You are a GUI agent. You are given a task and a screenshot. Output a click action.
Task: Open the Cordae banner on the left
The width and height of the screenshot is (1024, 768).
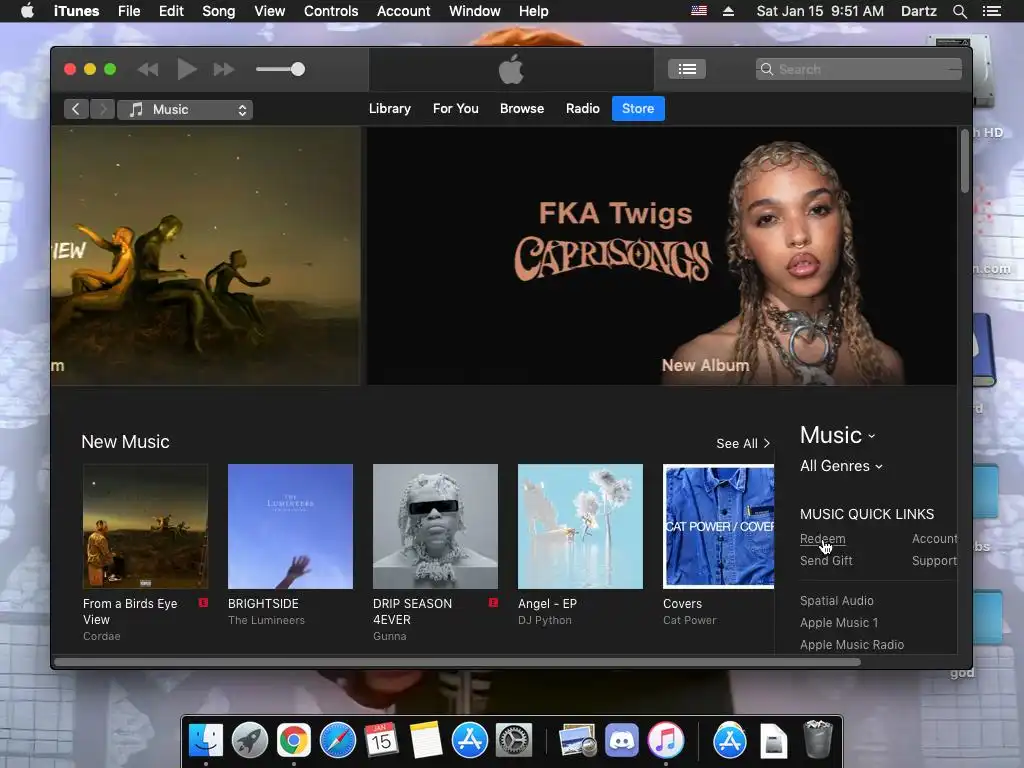tap(206, 255)
